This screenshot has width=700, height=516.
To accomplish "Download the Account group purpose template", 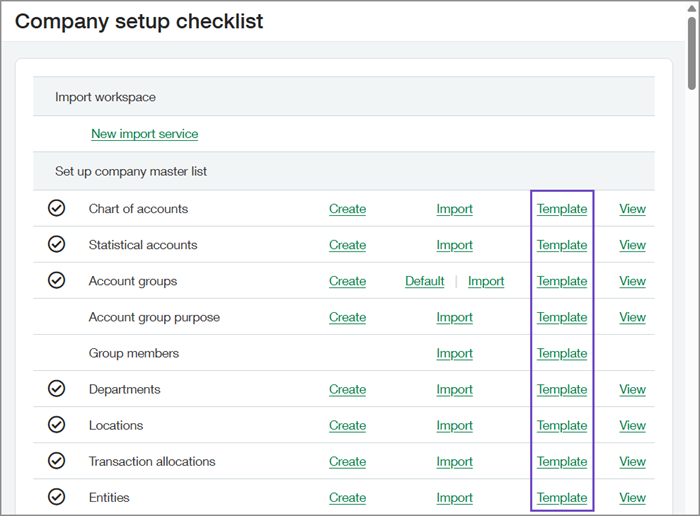I will pyautogui.click(x=561, y=317).
